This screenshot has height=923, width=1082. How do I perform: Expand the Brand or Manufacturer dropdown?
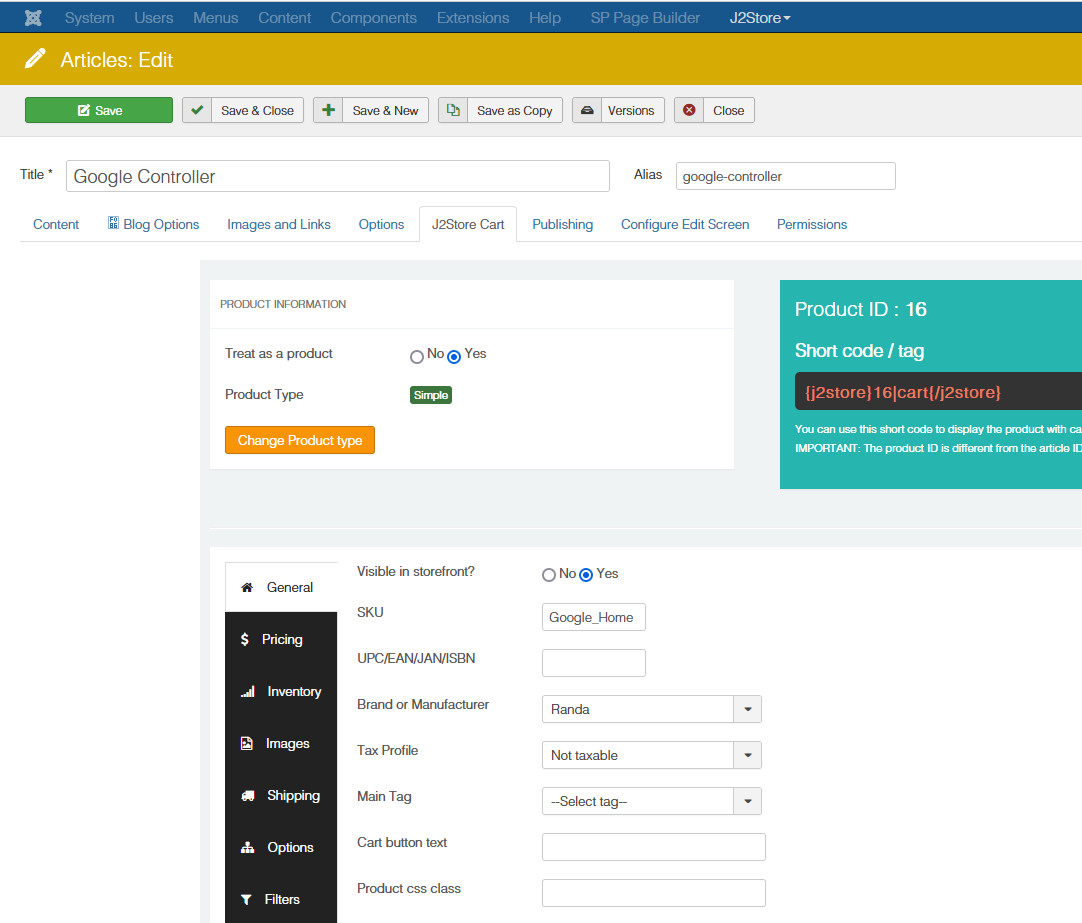click(747, 709)
